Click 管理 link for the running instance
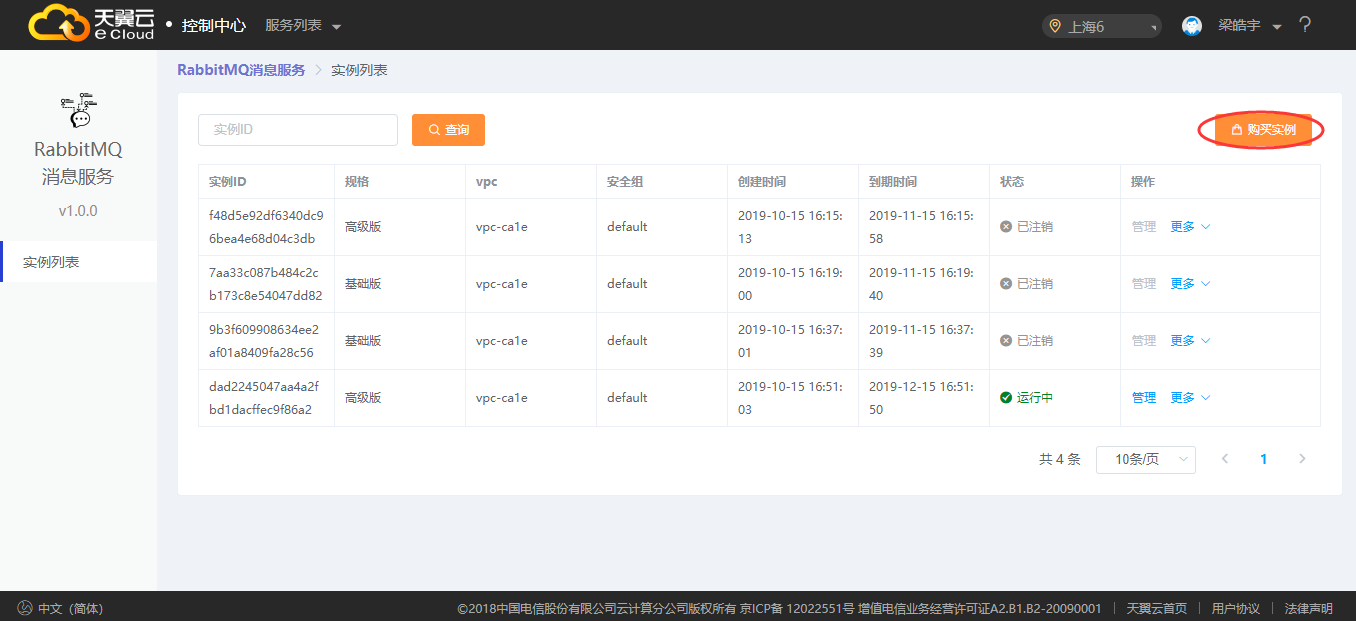 tap(1143, 398)
